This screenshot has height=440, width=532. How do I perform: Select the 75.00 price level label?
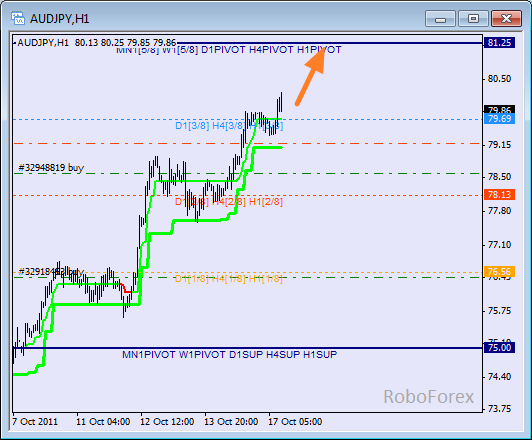coord(499,348)
